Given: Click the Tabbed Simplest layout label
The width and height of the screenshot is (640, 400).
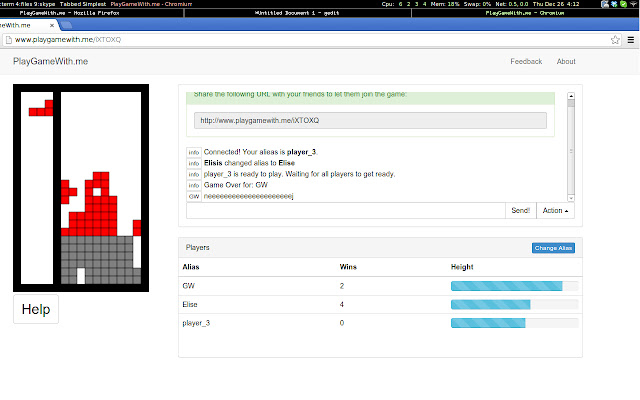Looking at the screenshot, I should click(83, 4).
